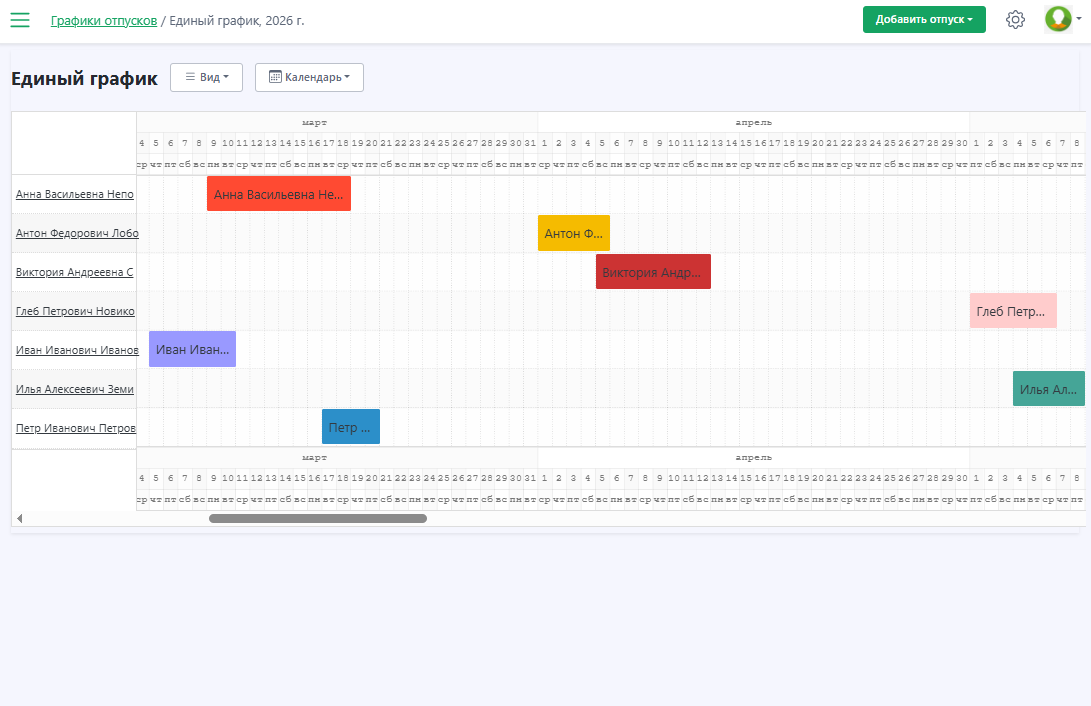Viewport: 1091px width, 706px height.
Task: Select Петр's blue vacation bar
Action: [350, 427]
